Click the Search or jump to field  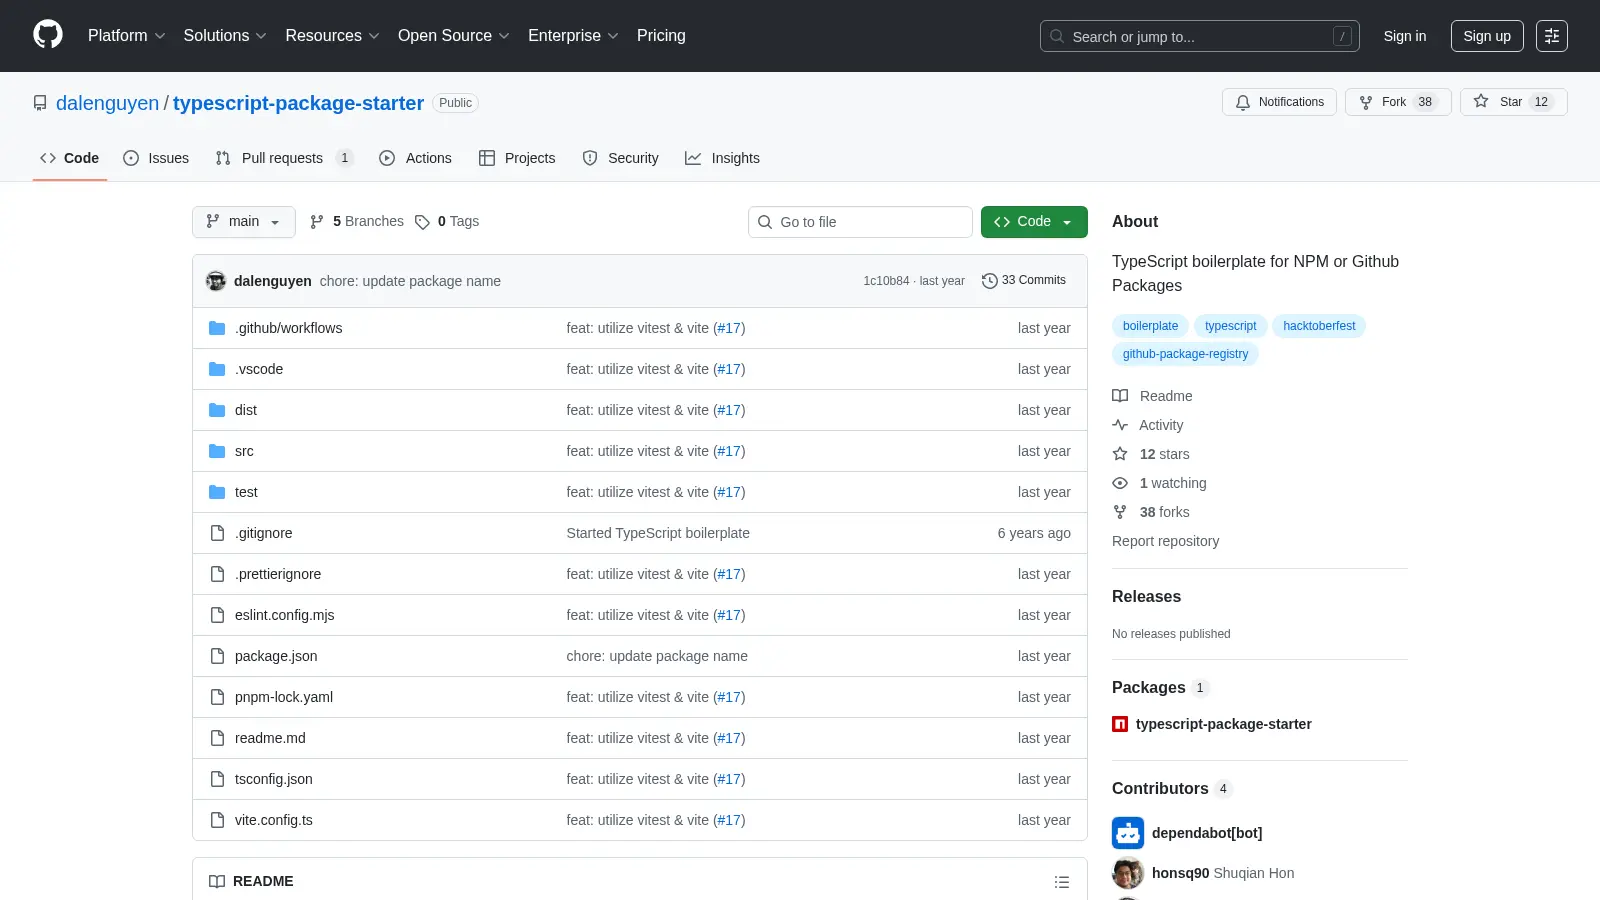1200,36
